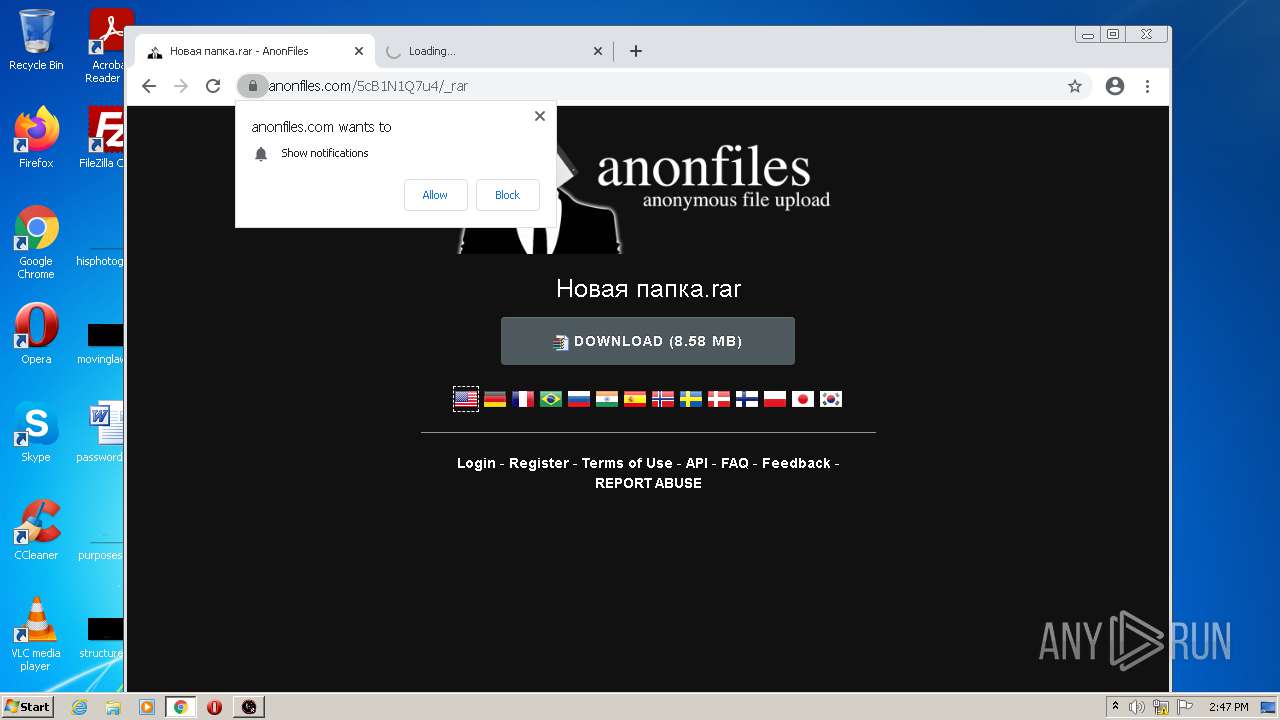Open a new tab with plus

(636, 51)
